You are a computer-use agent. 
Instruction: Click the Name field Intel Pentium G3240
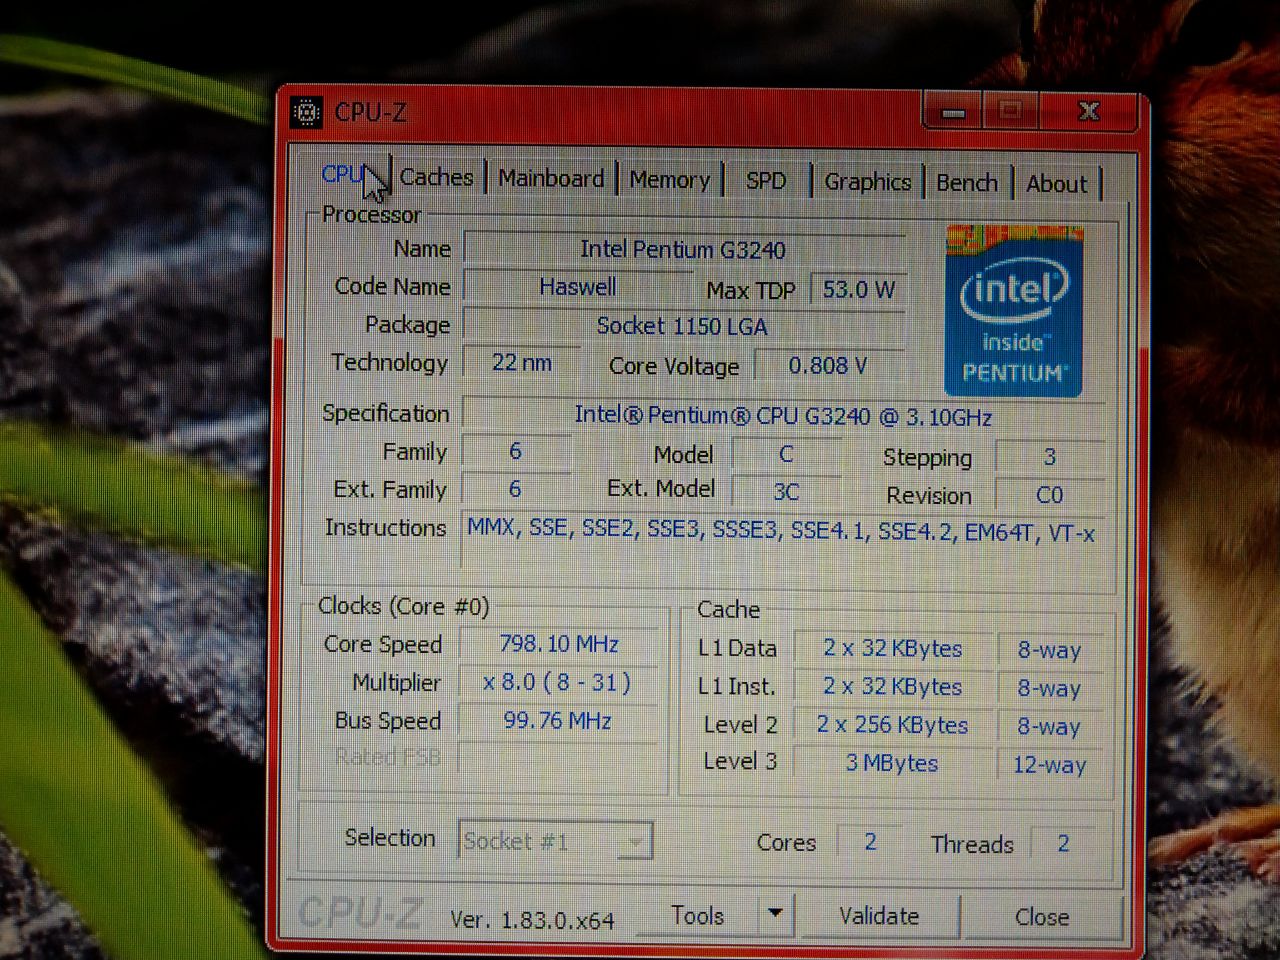(684, 249)
